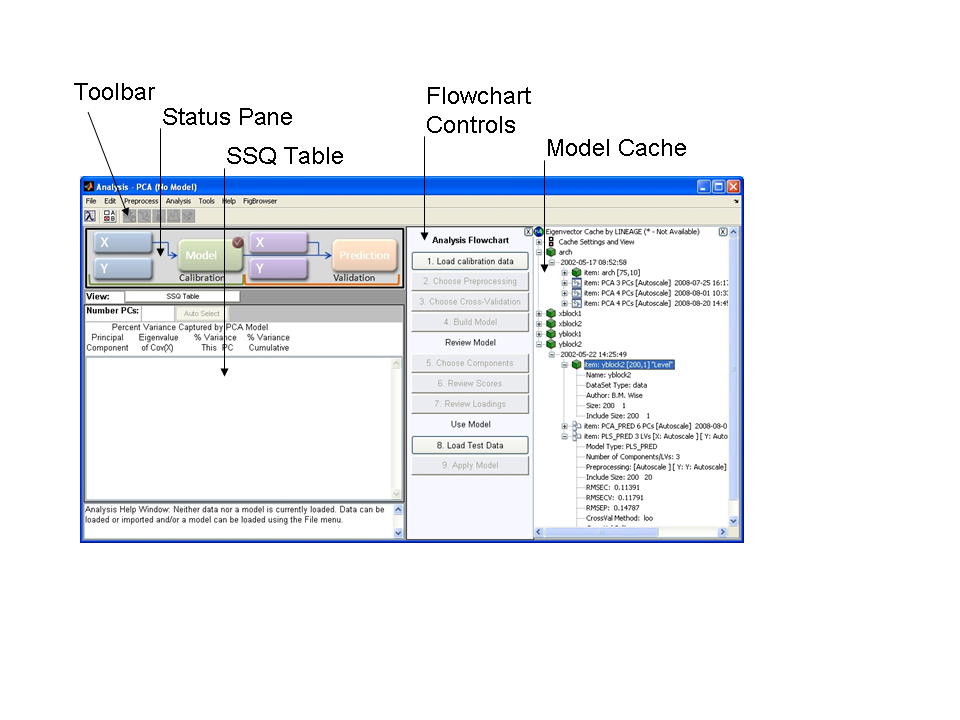Select the 2002-05-22 14:25:49 tree row

[x=593, y=354]
